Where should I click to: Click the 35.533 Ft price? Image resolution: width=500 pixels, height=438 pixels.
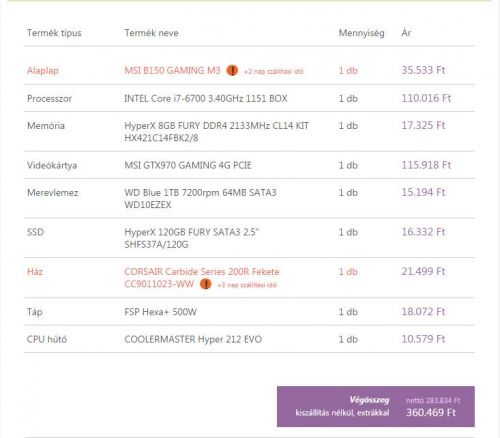[423, 70]
